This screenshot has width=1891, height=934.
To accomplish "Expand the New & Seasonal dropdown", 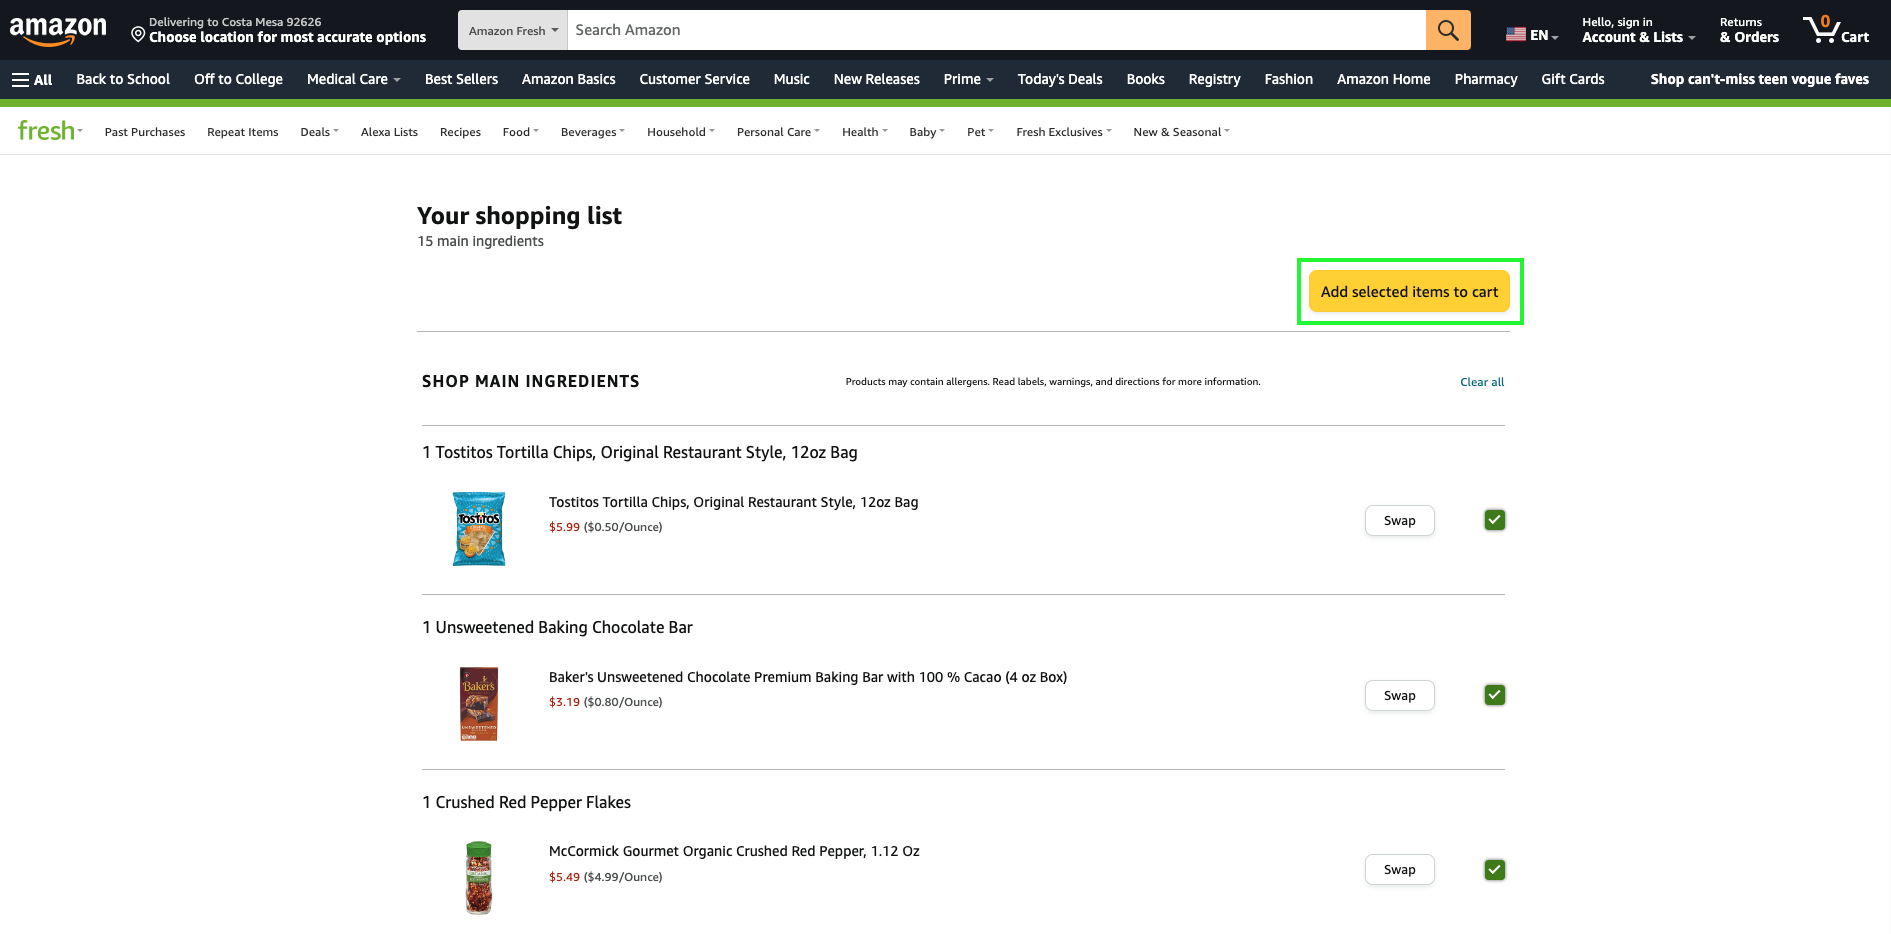I will 1181,132.
